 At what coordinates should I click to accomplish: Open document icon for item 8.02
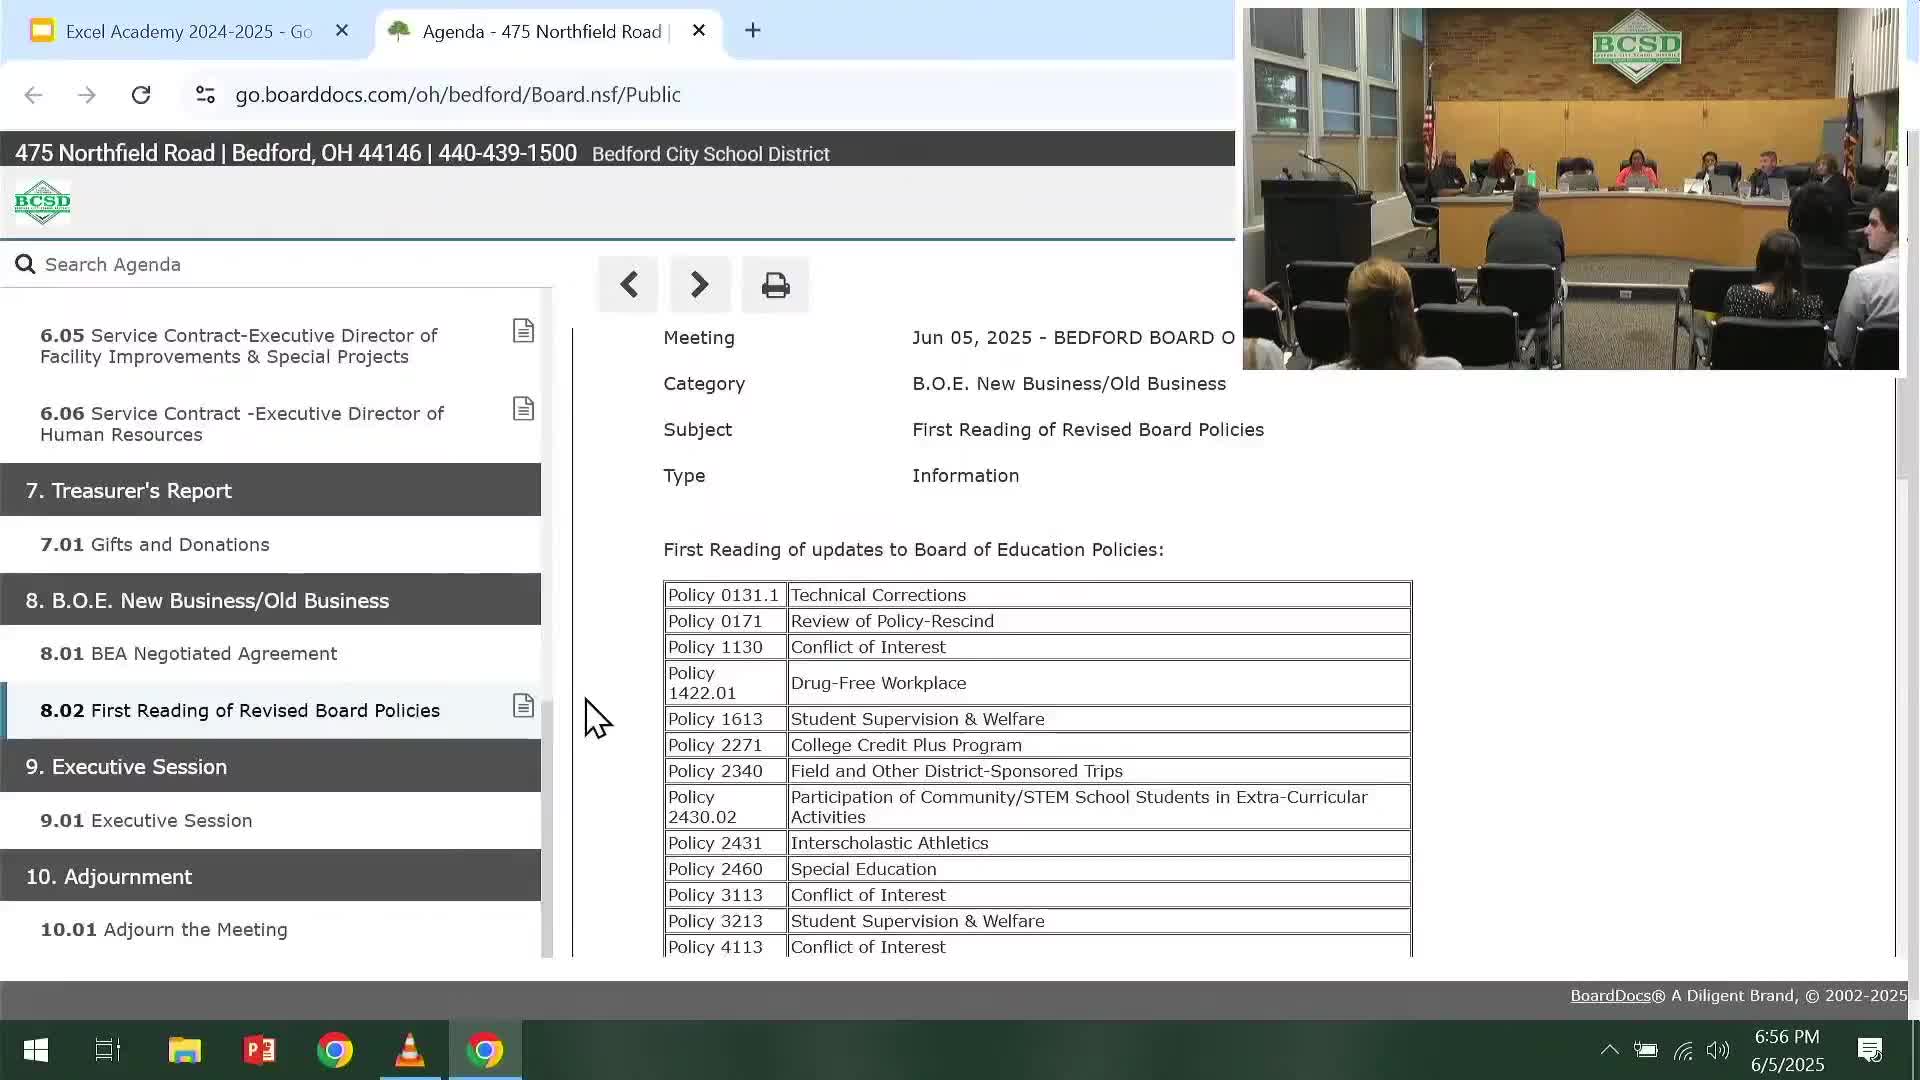point(523,706)
